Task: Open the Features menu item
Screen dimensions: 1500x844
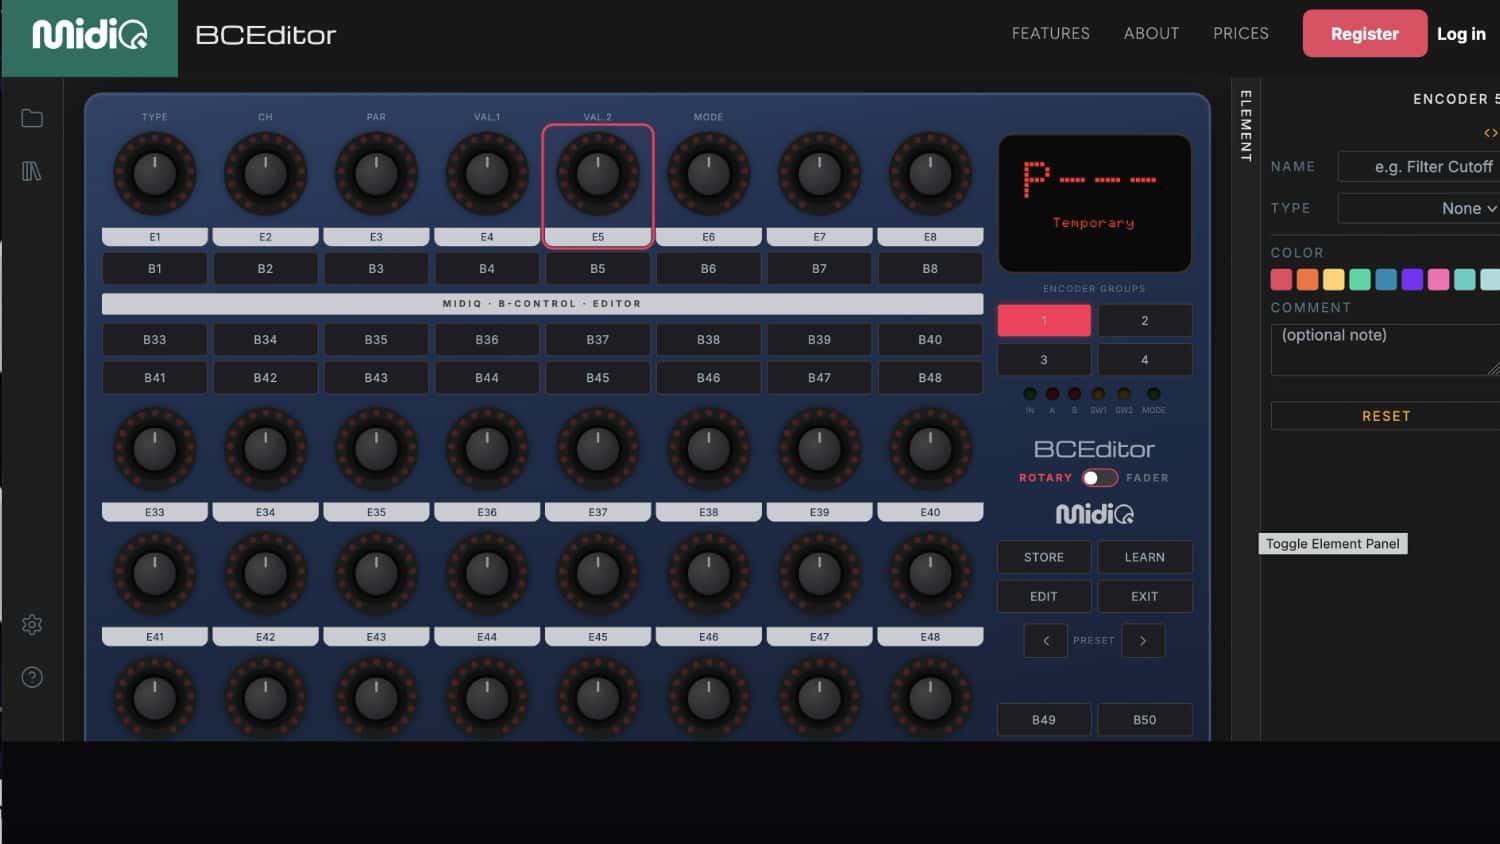Action: click(1051, 33)
